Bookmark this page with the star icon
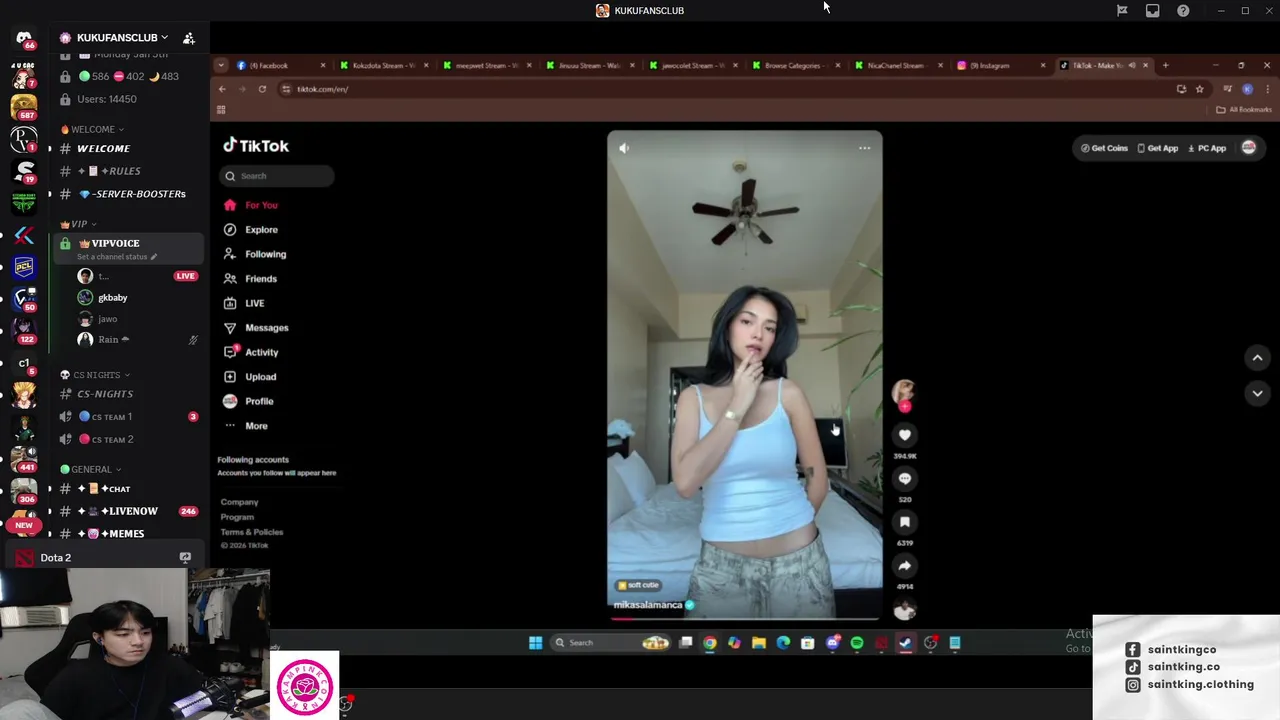Image resolution: width=1280 pixels, height=720 pixels. tap(1200, 89)
